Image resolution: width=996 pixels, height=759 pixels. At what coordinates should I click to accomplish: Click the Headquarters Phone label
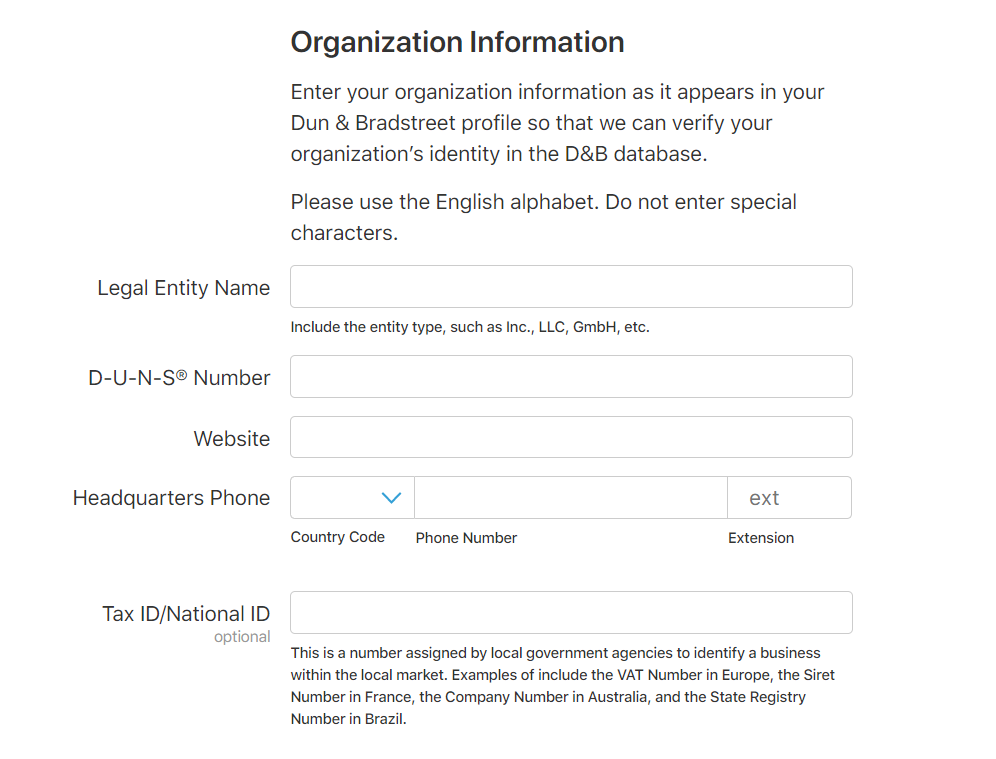tap(172, 498)
